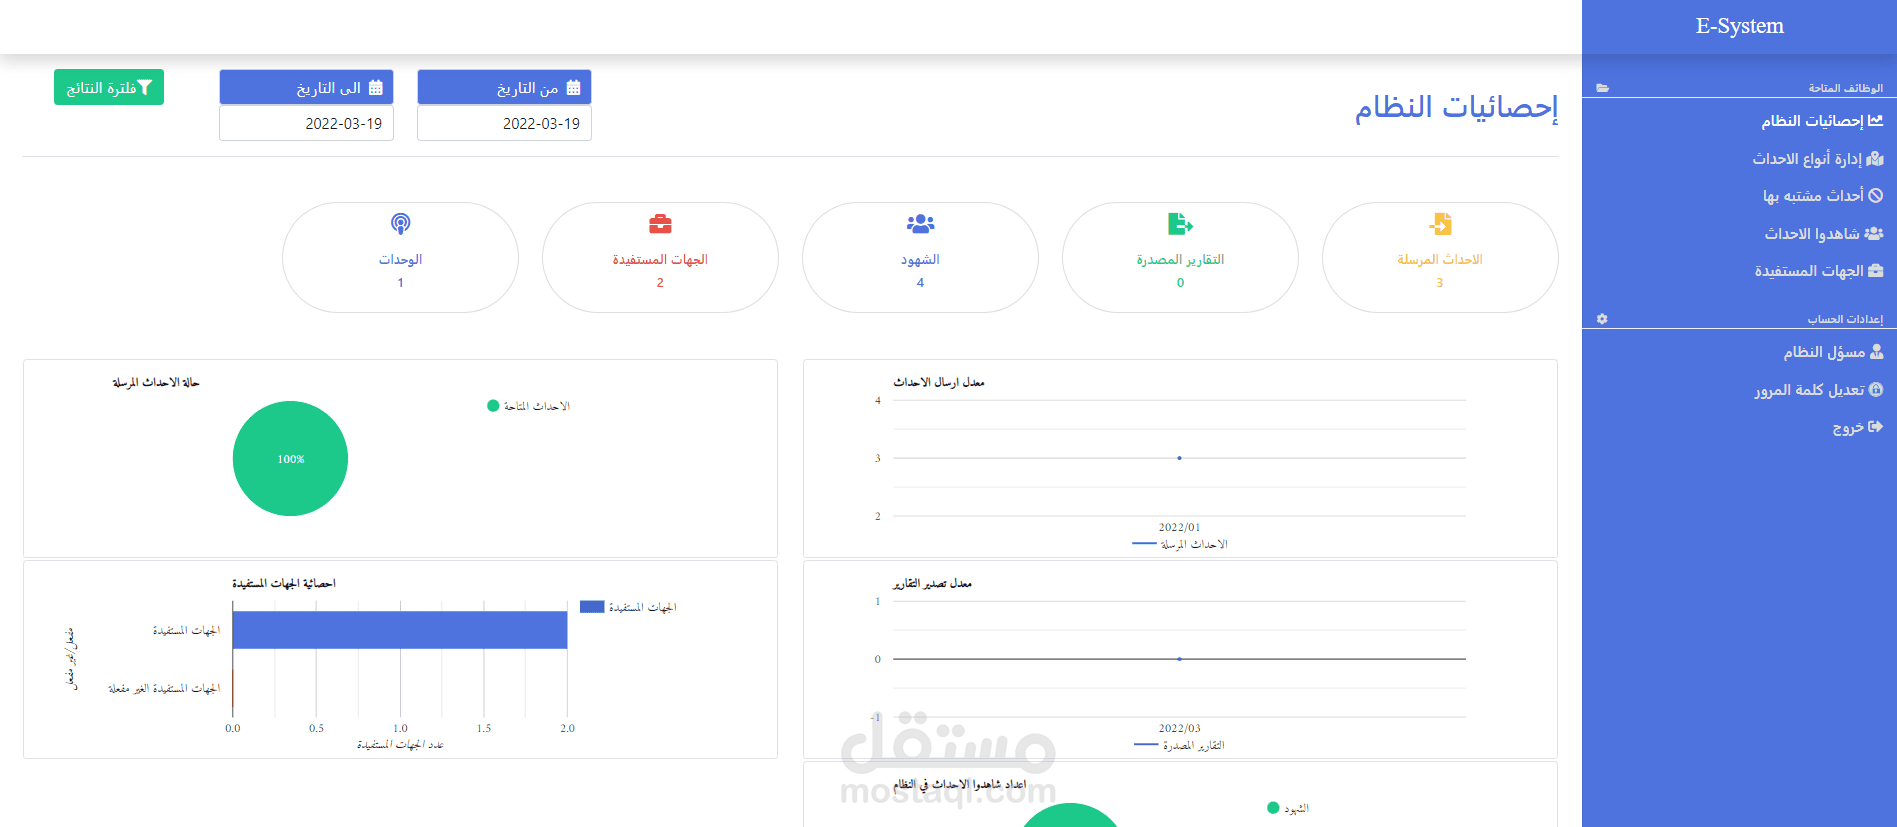
Task: Click the green reports export icon
Action: [1180, 224]
